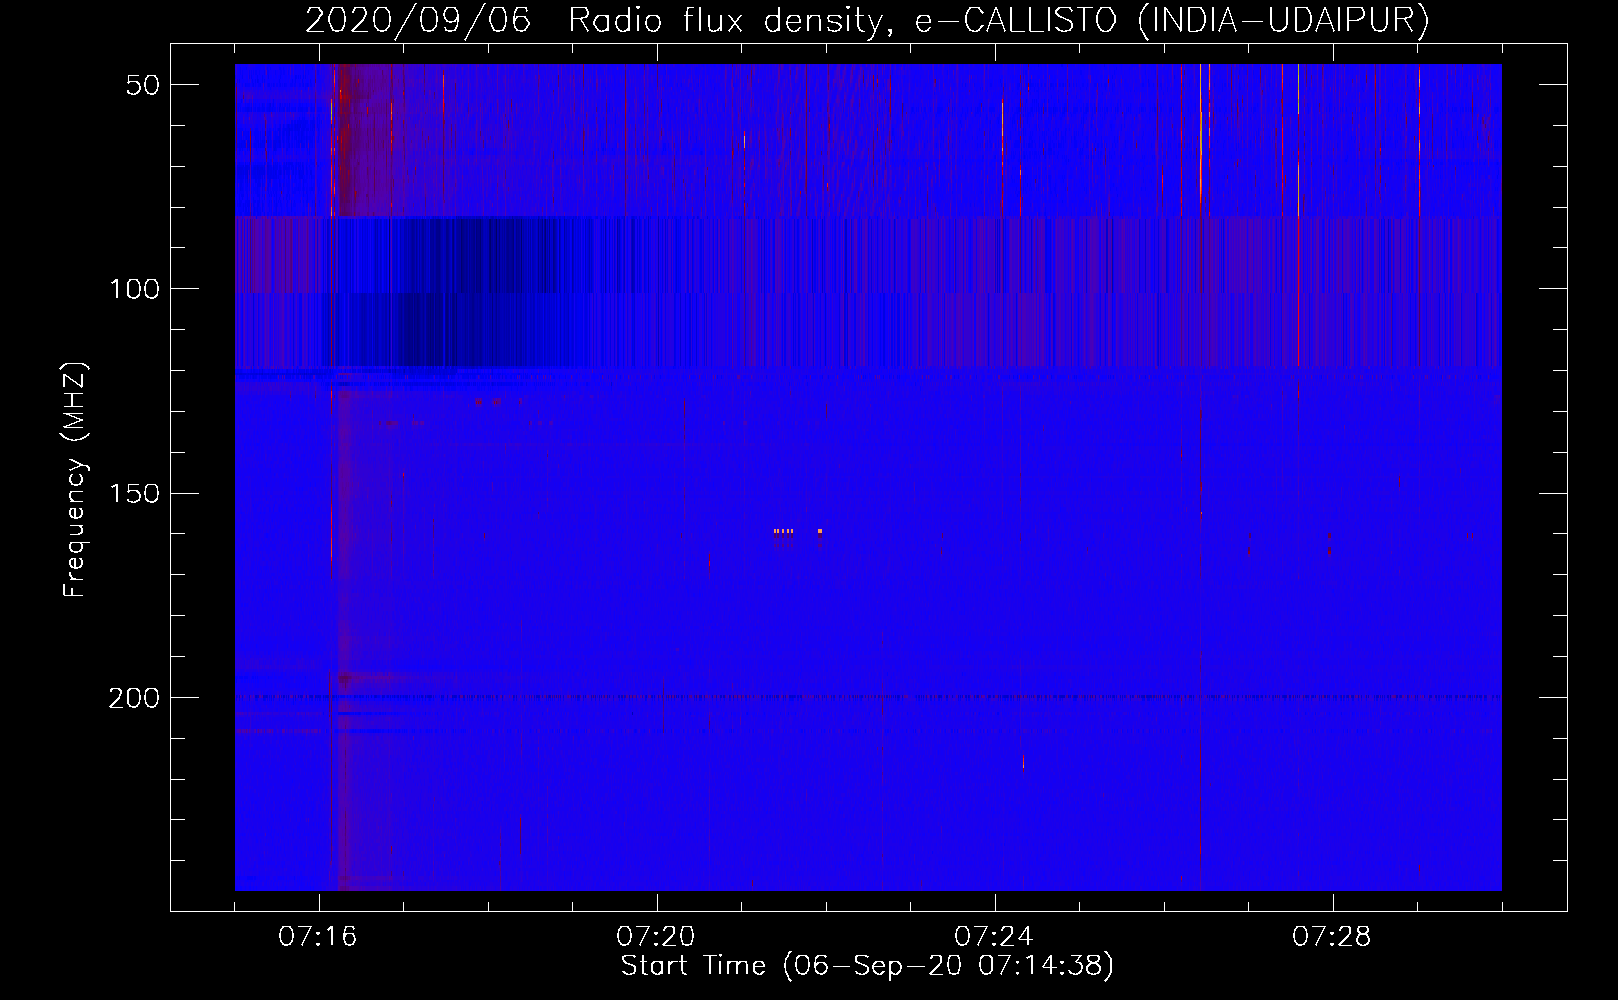Click the plot title "Radio flux density, e-CALLISTO (INDIA-UDAIPUR)"
The height and width of the screenshot is (1000, 1618).
pyautogui.click(x=999, y=20)
